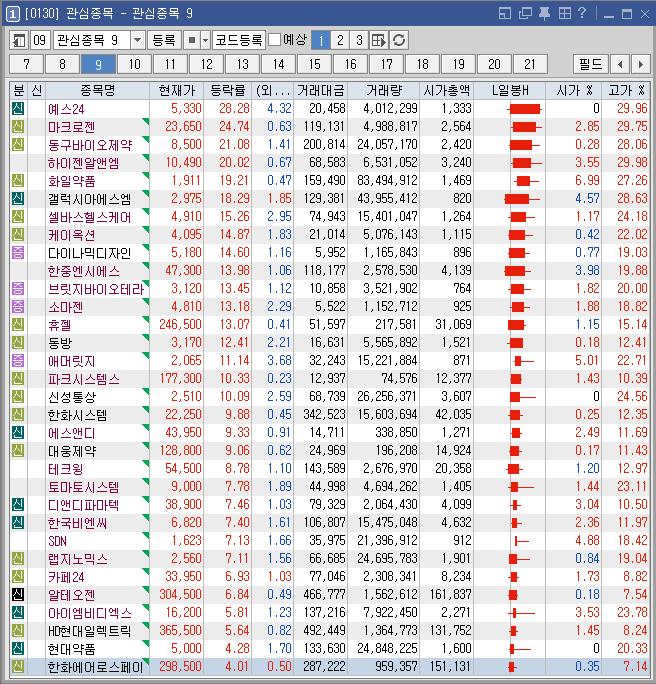Toggle the 예상 checkbox

[x=274, y=40]
